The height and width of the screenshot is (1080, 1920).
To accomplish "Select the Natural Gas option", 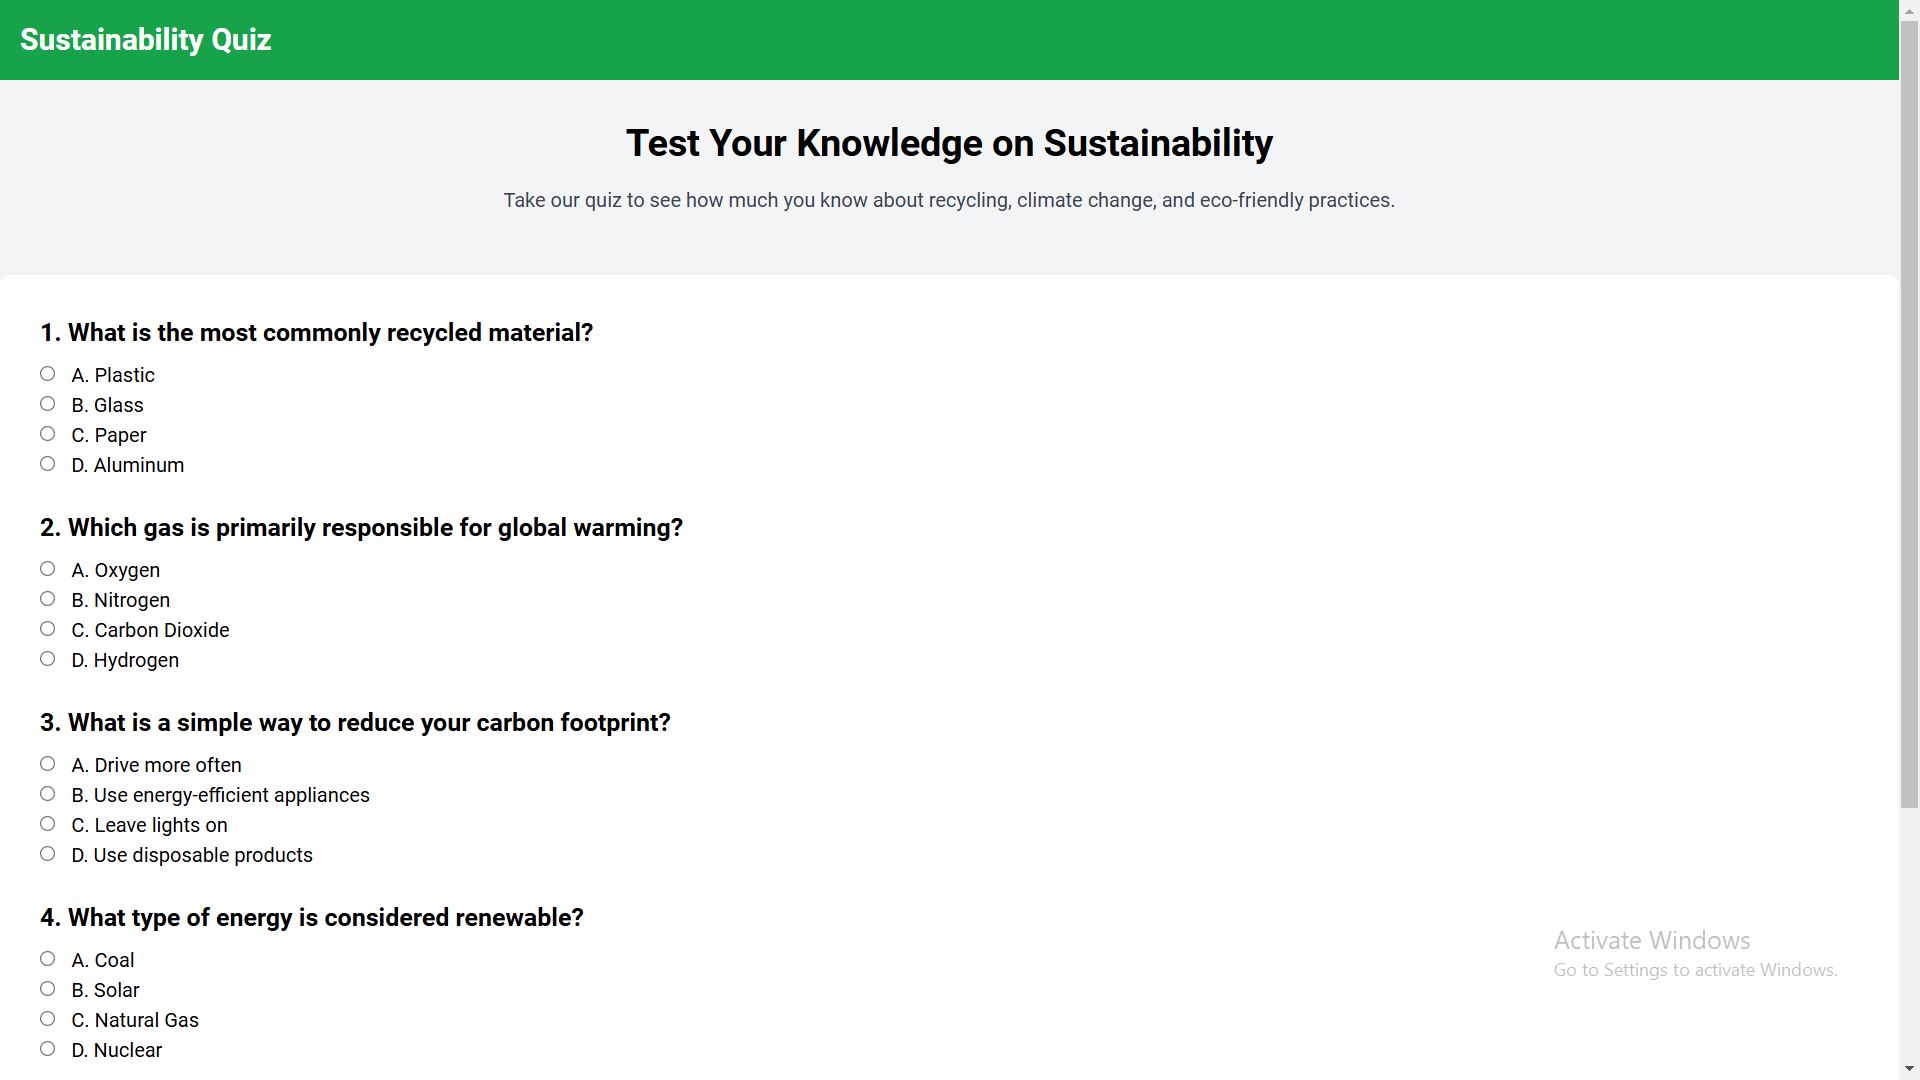I will [48, 1019].
